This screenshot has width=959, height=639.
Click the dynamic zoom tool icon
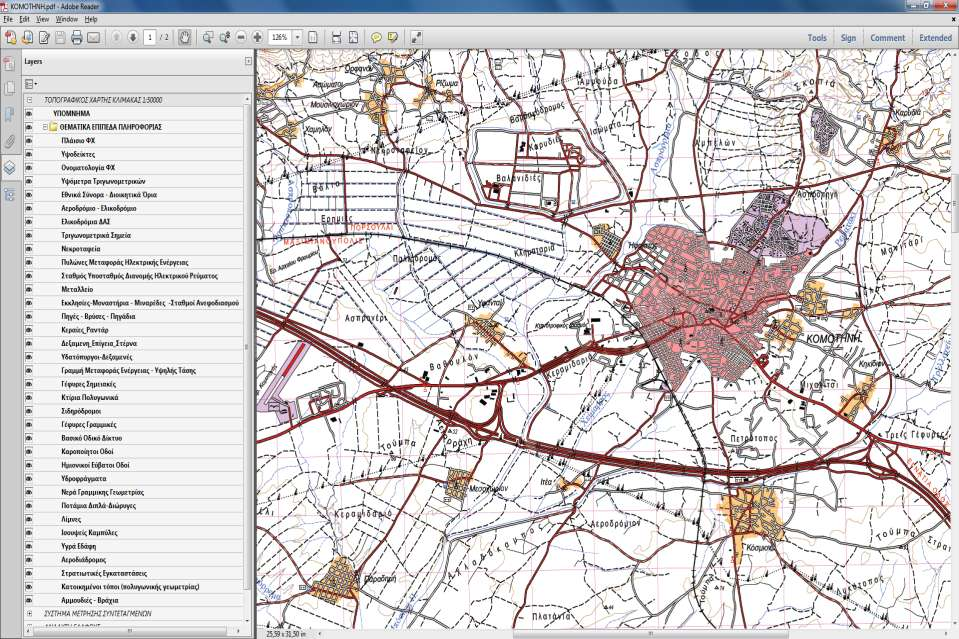pyautogui.click(x=224, y=38)
